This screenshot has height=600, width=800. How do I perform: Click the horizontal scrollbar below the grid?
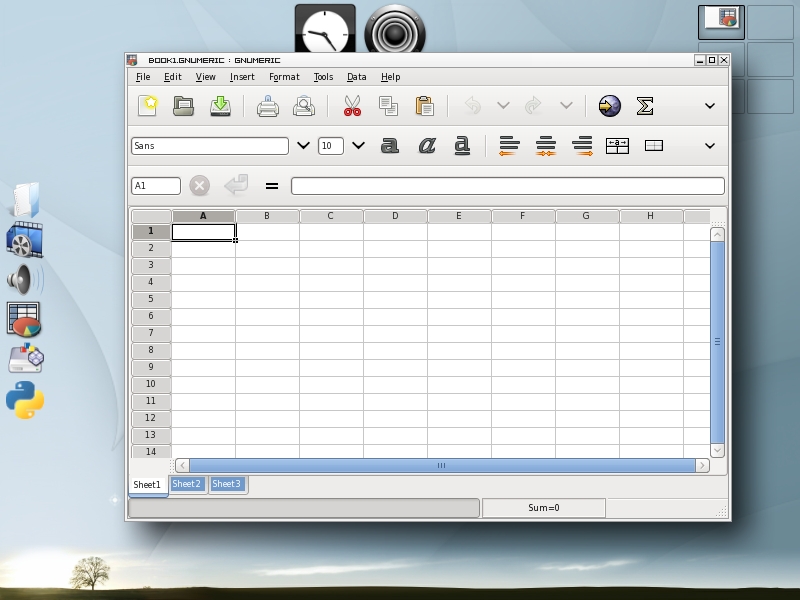click(x=441, y=465)
